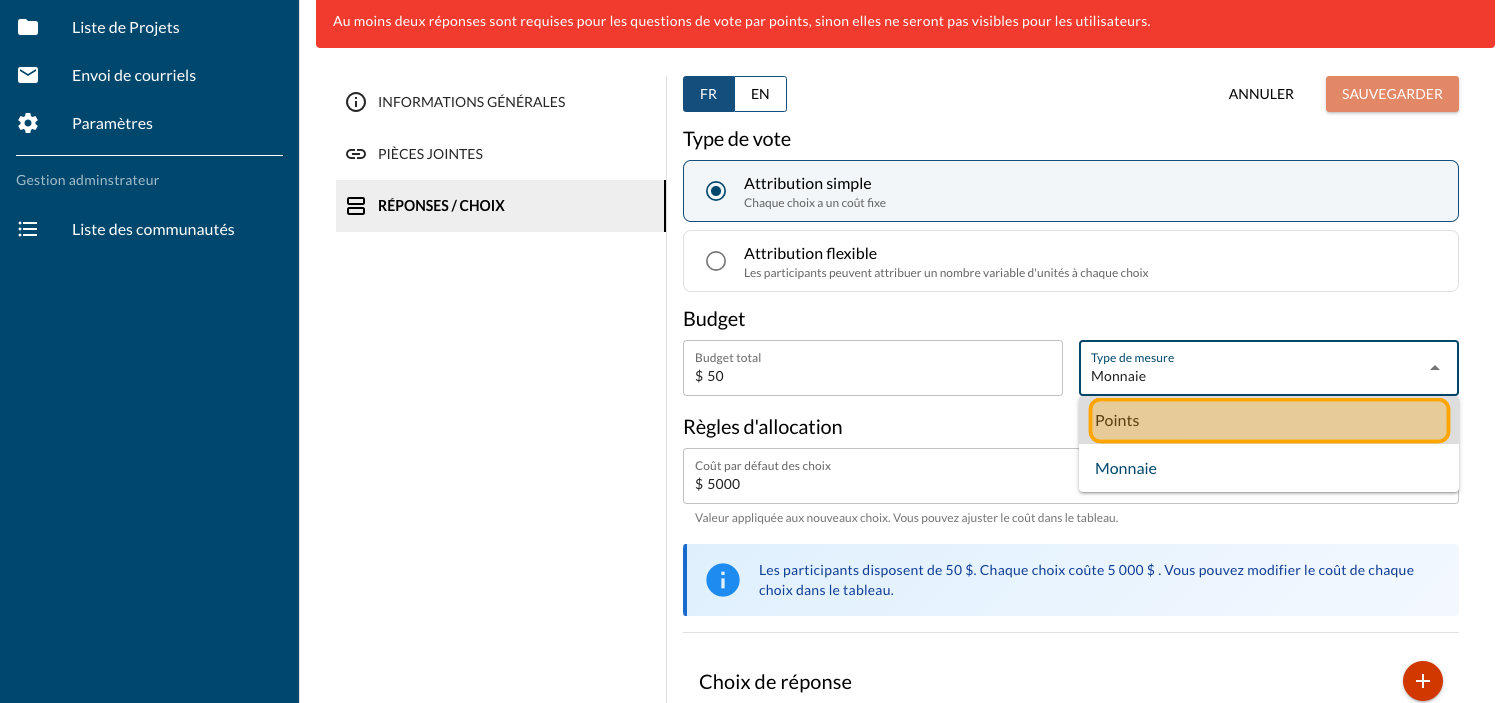Click the envelope icon for Envoi de courriels

28,75
